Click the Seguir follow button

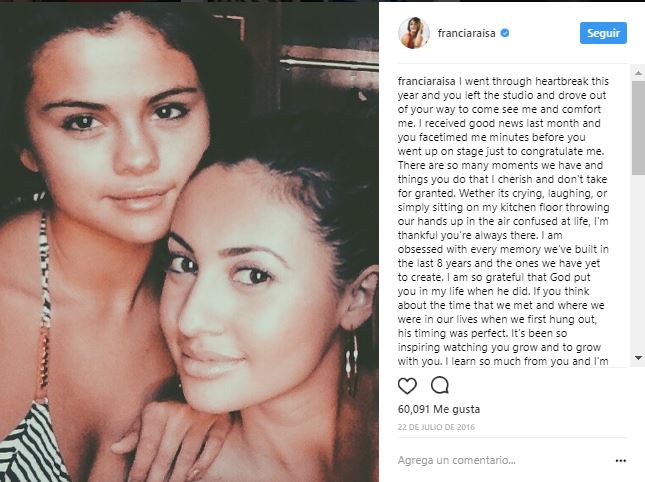pos(603,33)
